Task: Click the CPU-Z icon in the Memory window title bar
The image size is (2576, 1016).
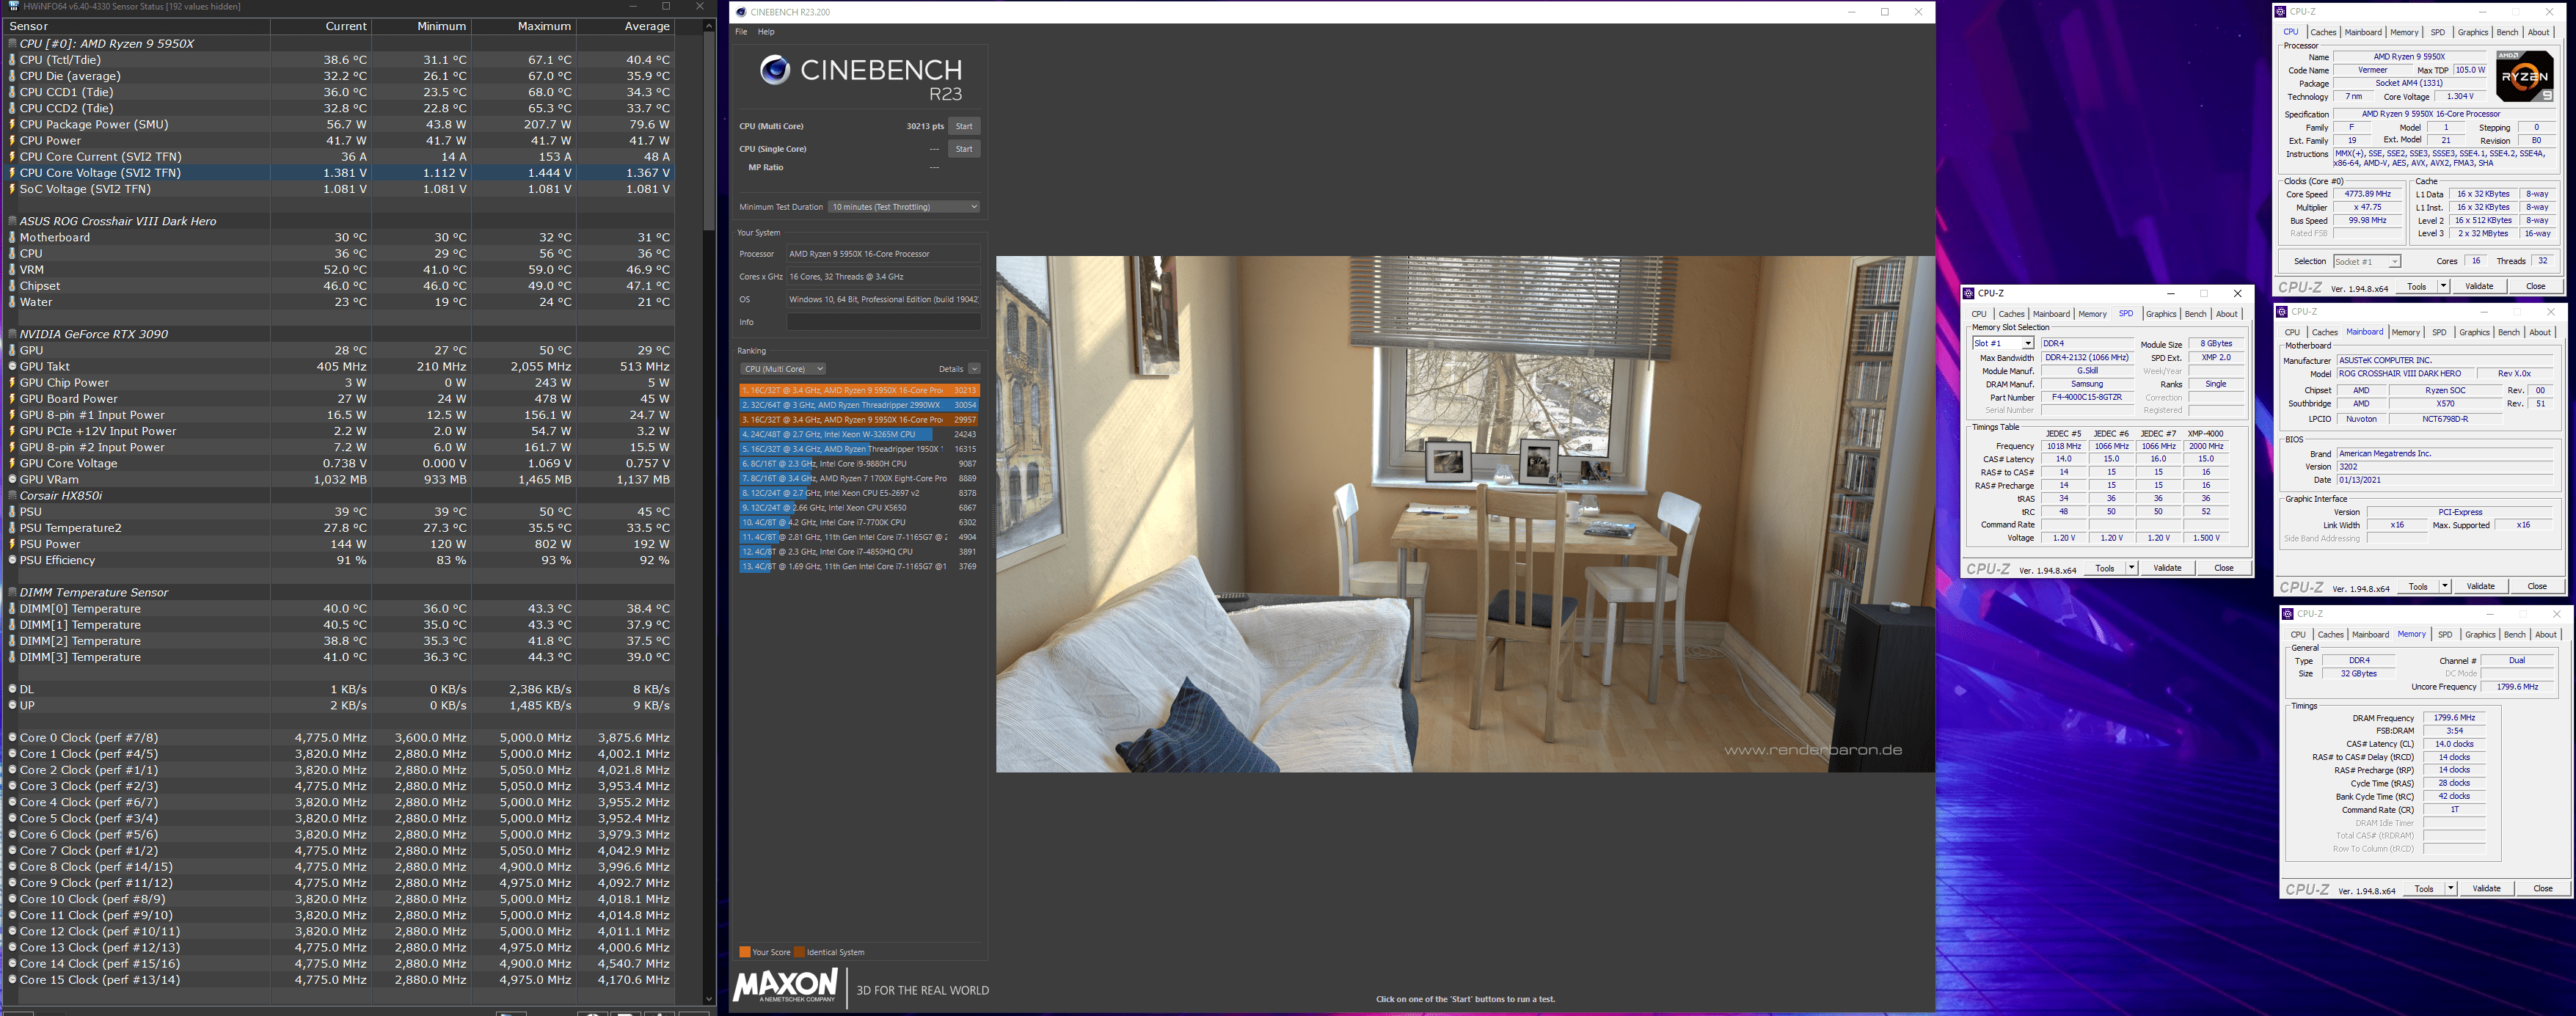Action: point(2287,614)
